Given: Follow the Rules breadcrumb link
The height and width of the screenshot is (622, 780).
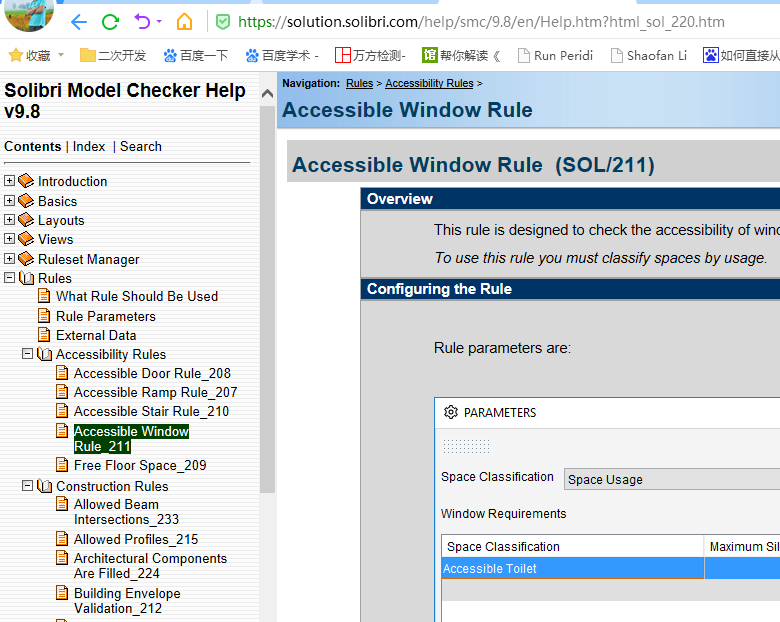Looking at the screenshot, I should [x=359, y=83].
